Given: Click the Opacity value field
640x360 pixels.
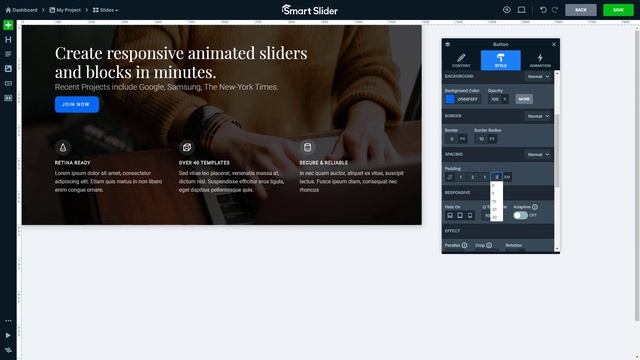Looking at the screenshot, I should click(495, 99).
